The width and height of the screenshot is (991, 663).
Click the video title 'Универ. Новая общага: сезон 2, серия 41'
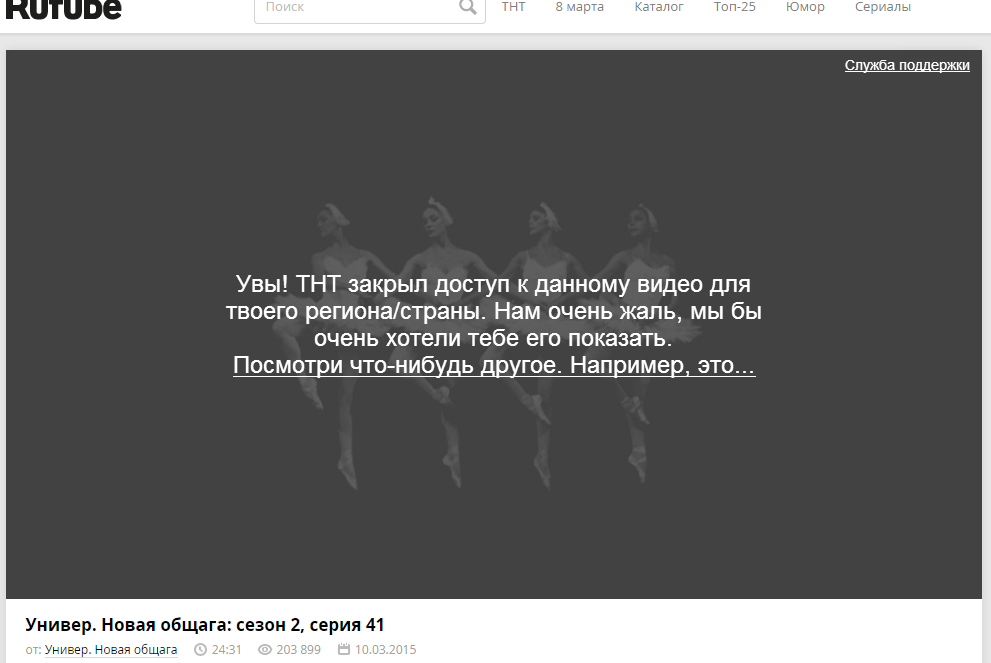[x=205, y=624]
